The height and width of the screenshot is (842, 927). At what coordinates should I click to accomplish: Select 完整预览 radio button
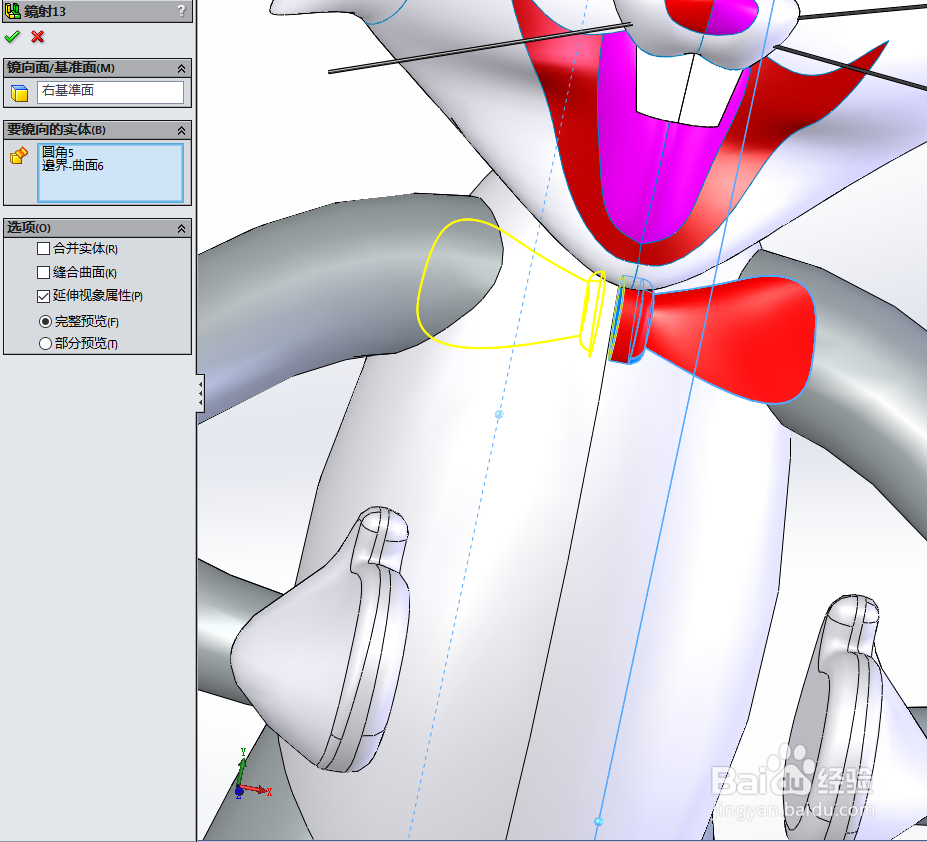[45, 322]
